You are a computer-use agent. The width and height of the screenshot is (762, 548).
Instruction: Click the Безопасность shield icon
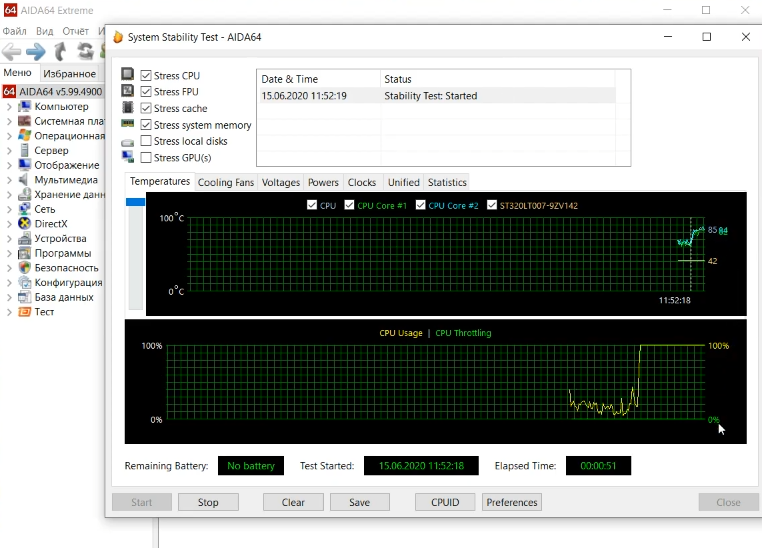tap(24, 268)
